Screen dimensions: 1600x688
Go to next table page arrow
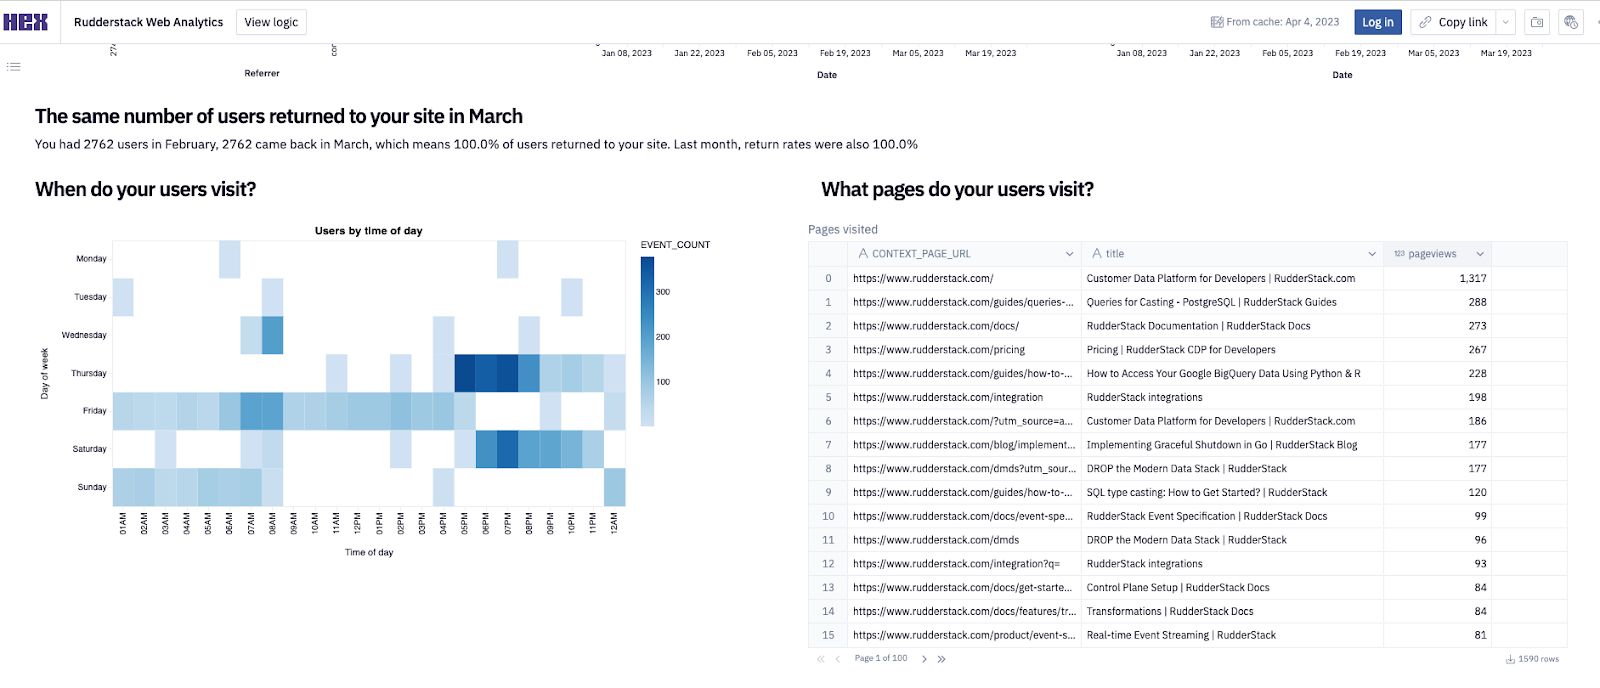tap(924, 659)
